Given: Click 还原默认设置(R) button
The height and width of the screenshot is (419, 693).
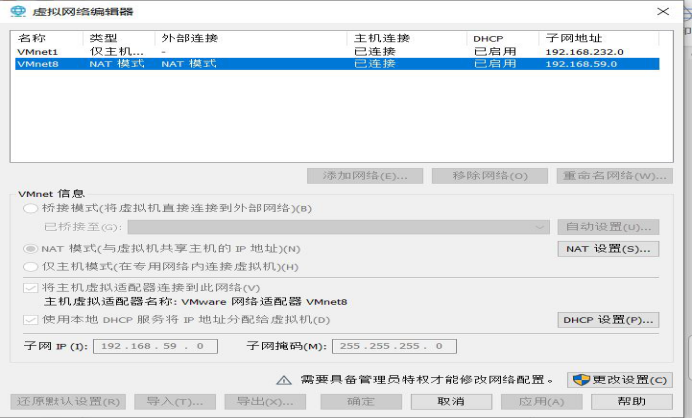Looking at the screenshot, I should pyautogui.click(x=68, y=402).
